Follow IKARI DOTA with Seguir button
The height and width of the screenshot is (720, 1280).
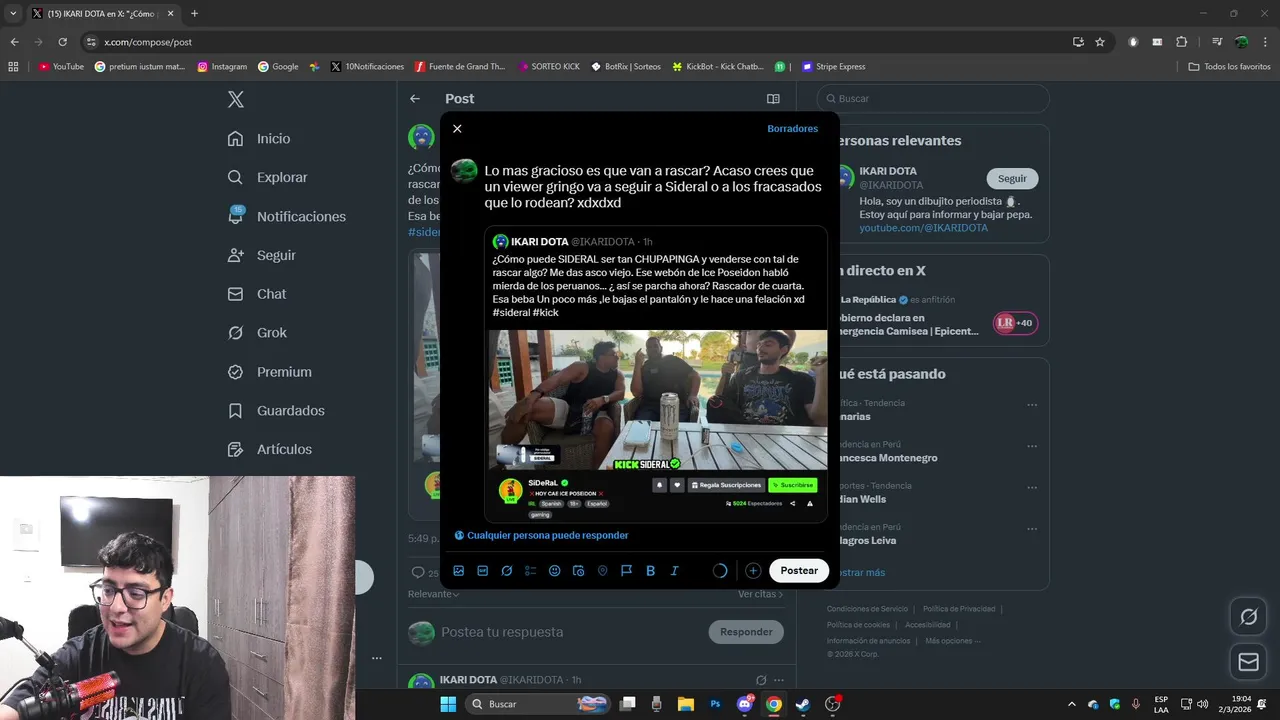pos(1012,179)
